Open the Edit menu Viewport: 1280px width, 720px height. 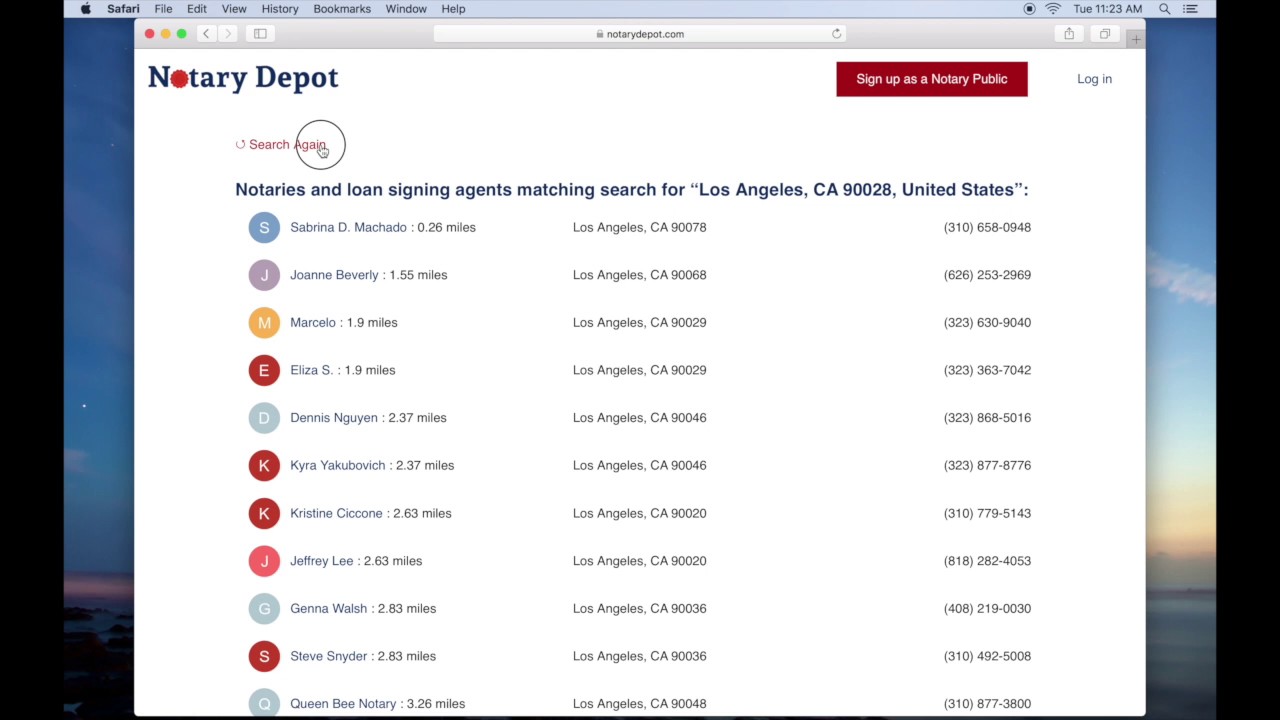pyautogui.click(x=197, y=9)
